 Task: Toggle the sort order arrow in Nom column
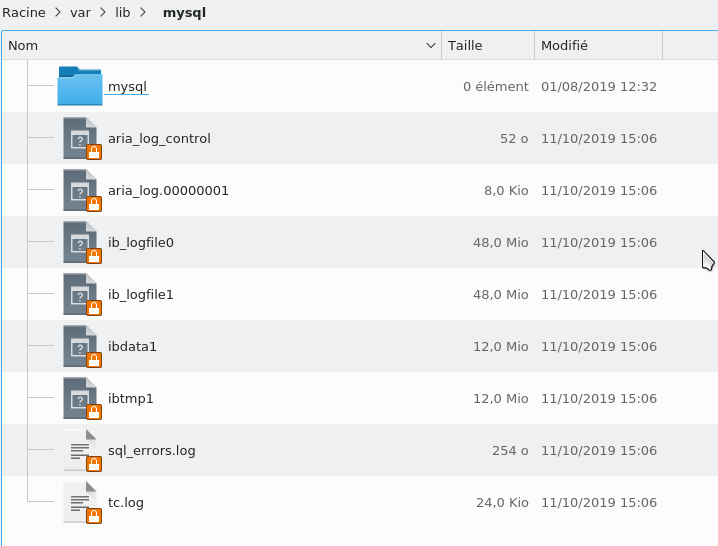(x=430, y=45)
